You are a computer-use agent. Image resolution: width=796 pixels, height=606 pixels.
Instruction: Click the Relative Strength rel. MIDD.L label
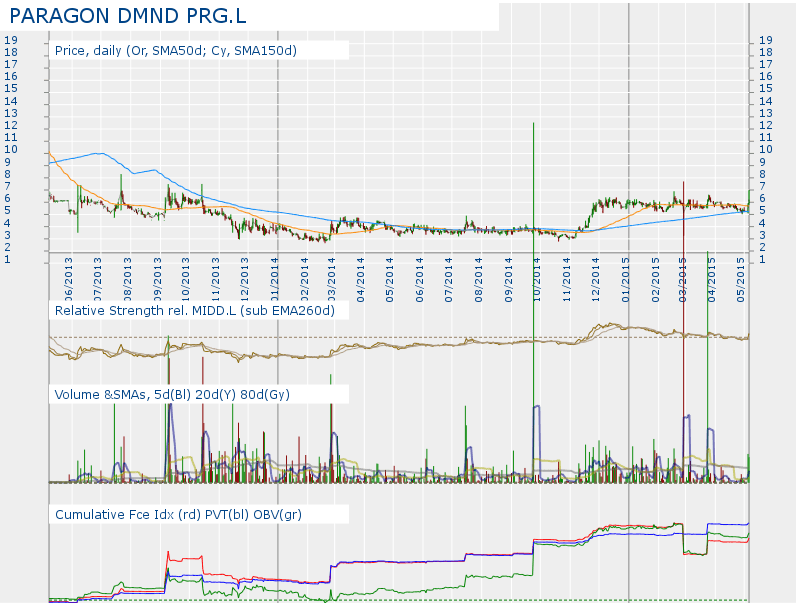coord(194,311)
